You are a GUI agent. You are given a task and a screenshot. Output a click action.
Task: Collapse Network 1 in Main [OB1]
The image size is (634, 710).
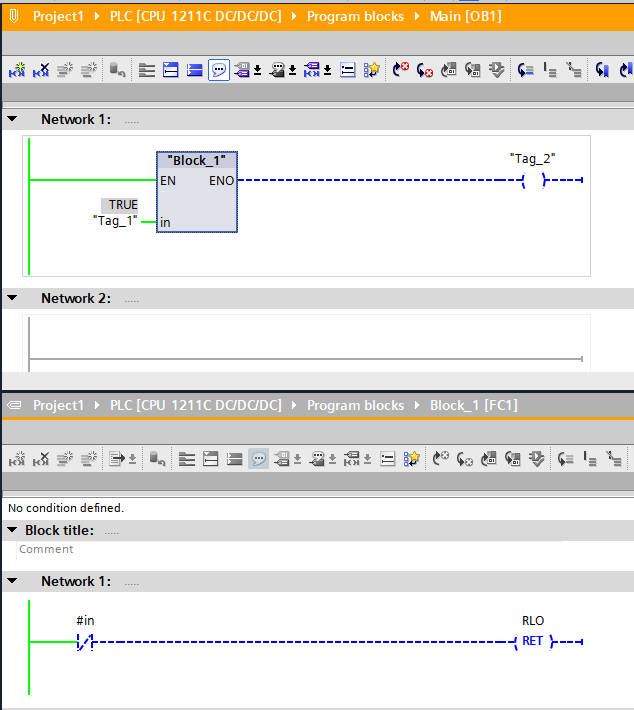coord(12,119)
